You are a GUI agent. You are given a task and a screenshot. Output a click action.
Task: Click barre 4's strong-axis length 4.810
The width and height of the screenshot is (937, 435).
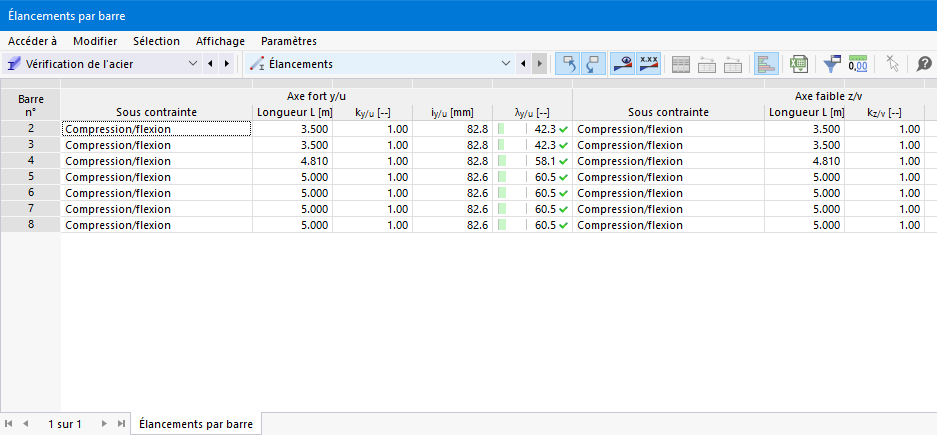(x=292, y=161)
